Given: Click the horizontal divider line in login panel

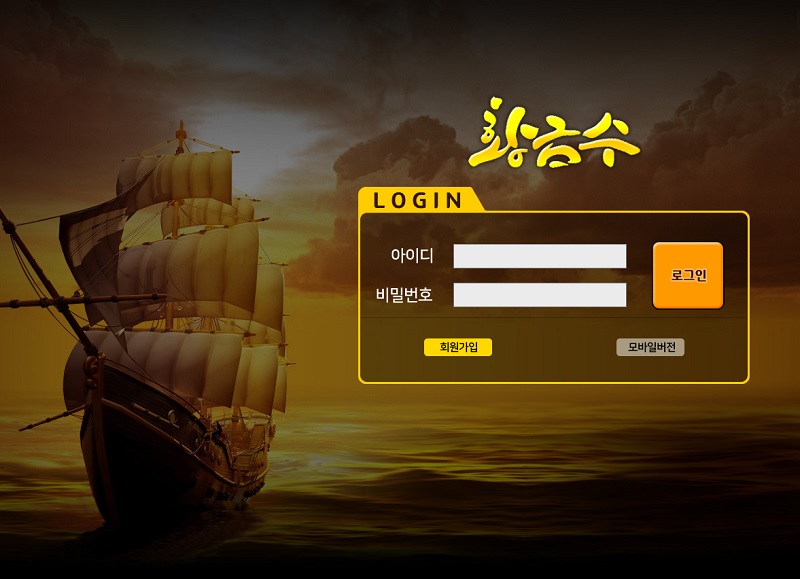Looking at the screenshot, I should pos(554,317).
